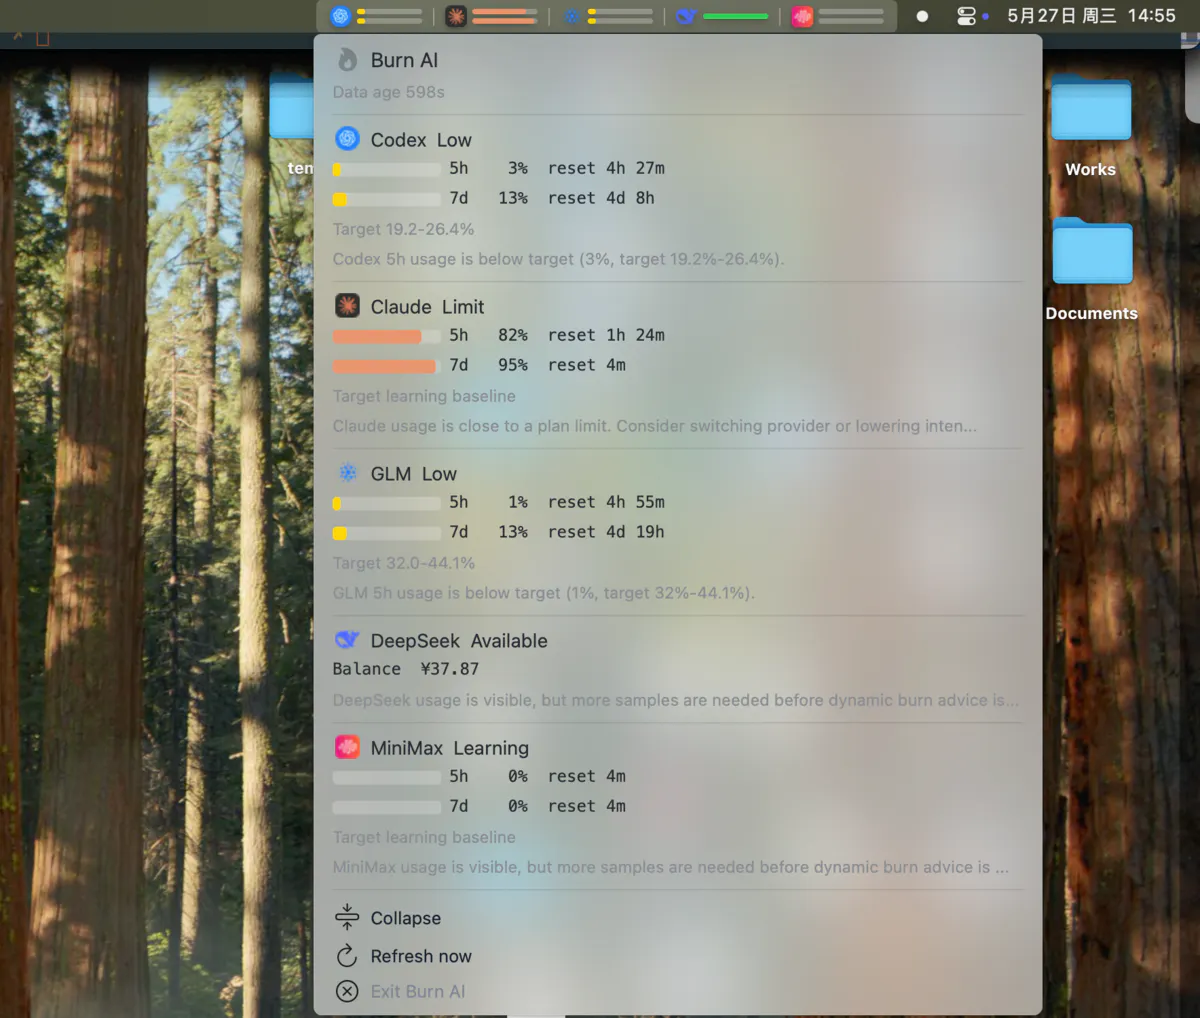Click the 'Codex Low' heading

421,140
